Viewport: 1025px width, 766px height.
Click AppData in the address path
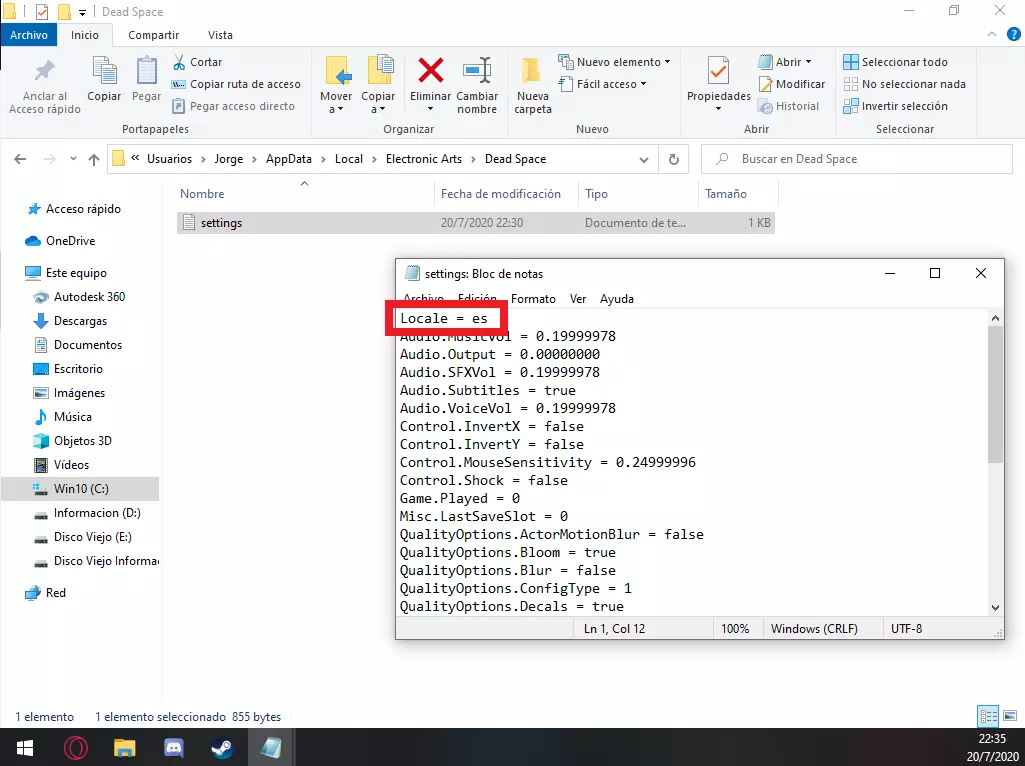point(288,159)
